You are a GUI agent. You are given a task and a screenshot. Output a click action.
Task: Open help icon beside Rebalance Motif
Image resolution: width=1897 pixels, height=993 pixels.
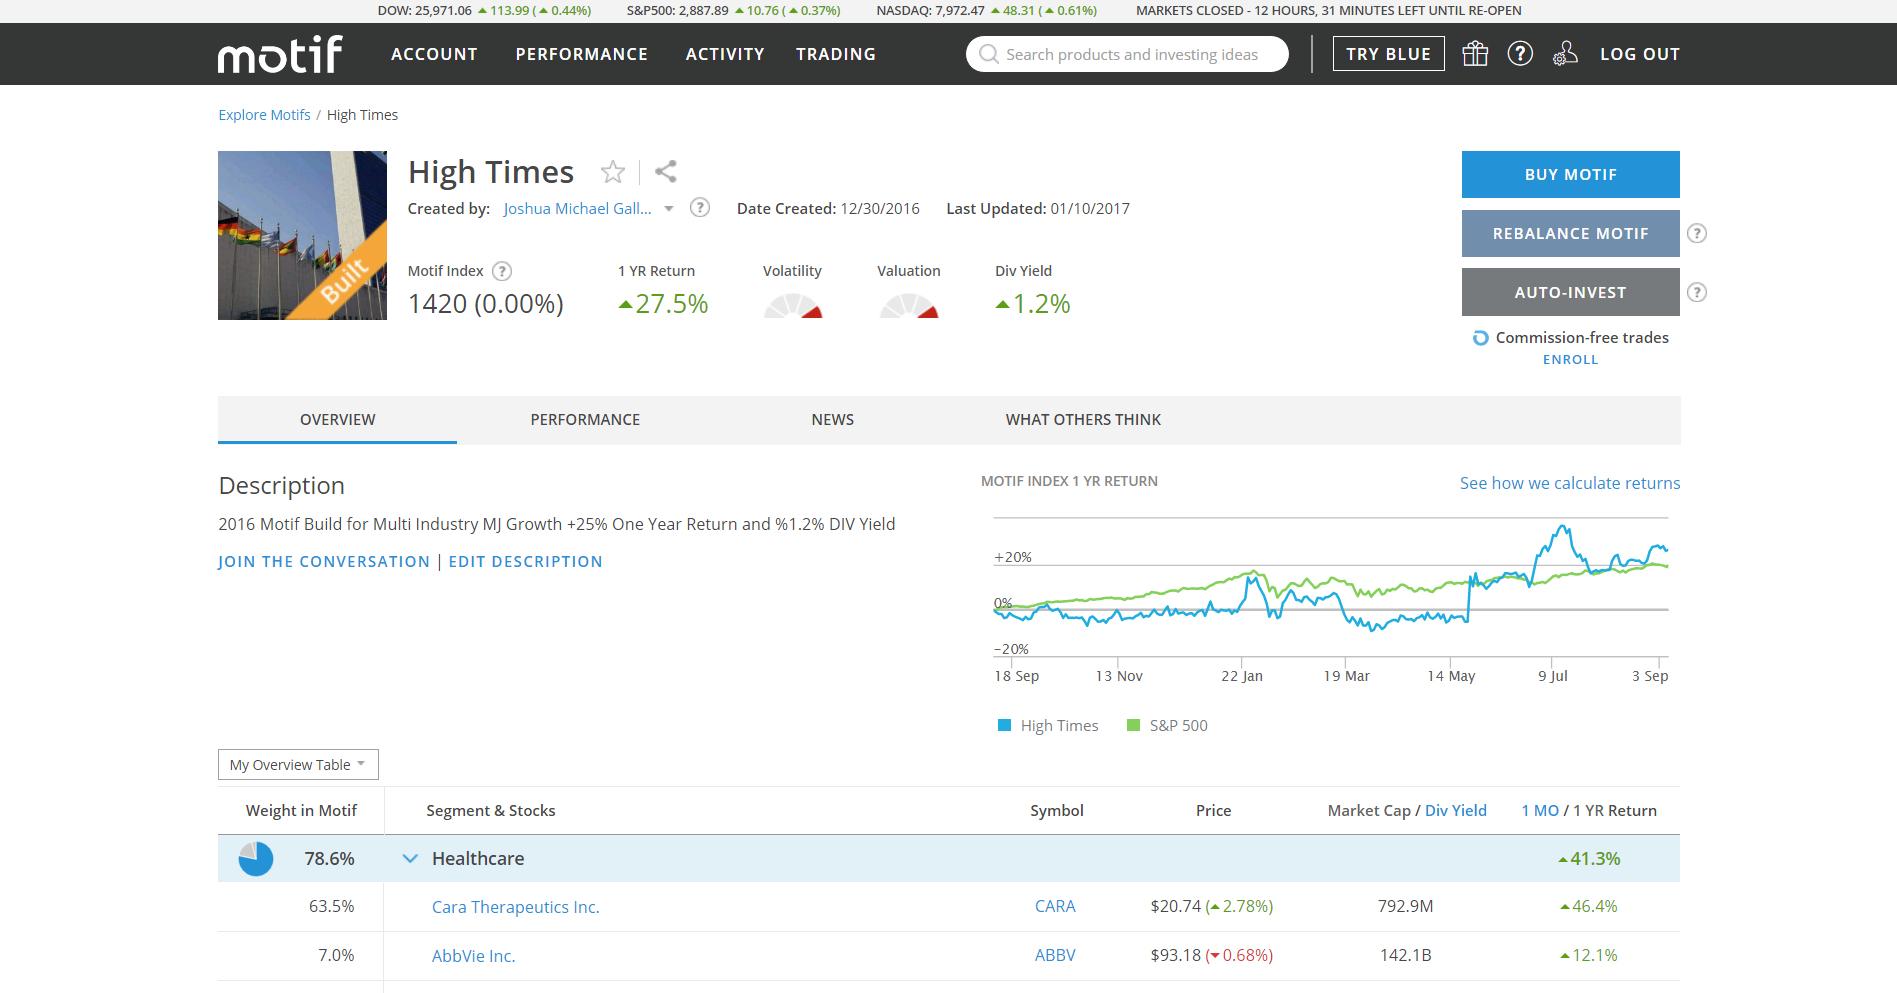click(x=1697, y=233)
